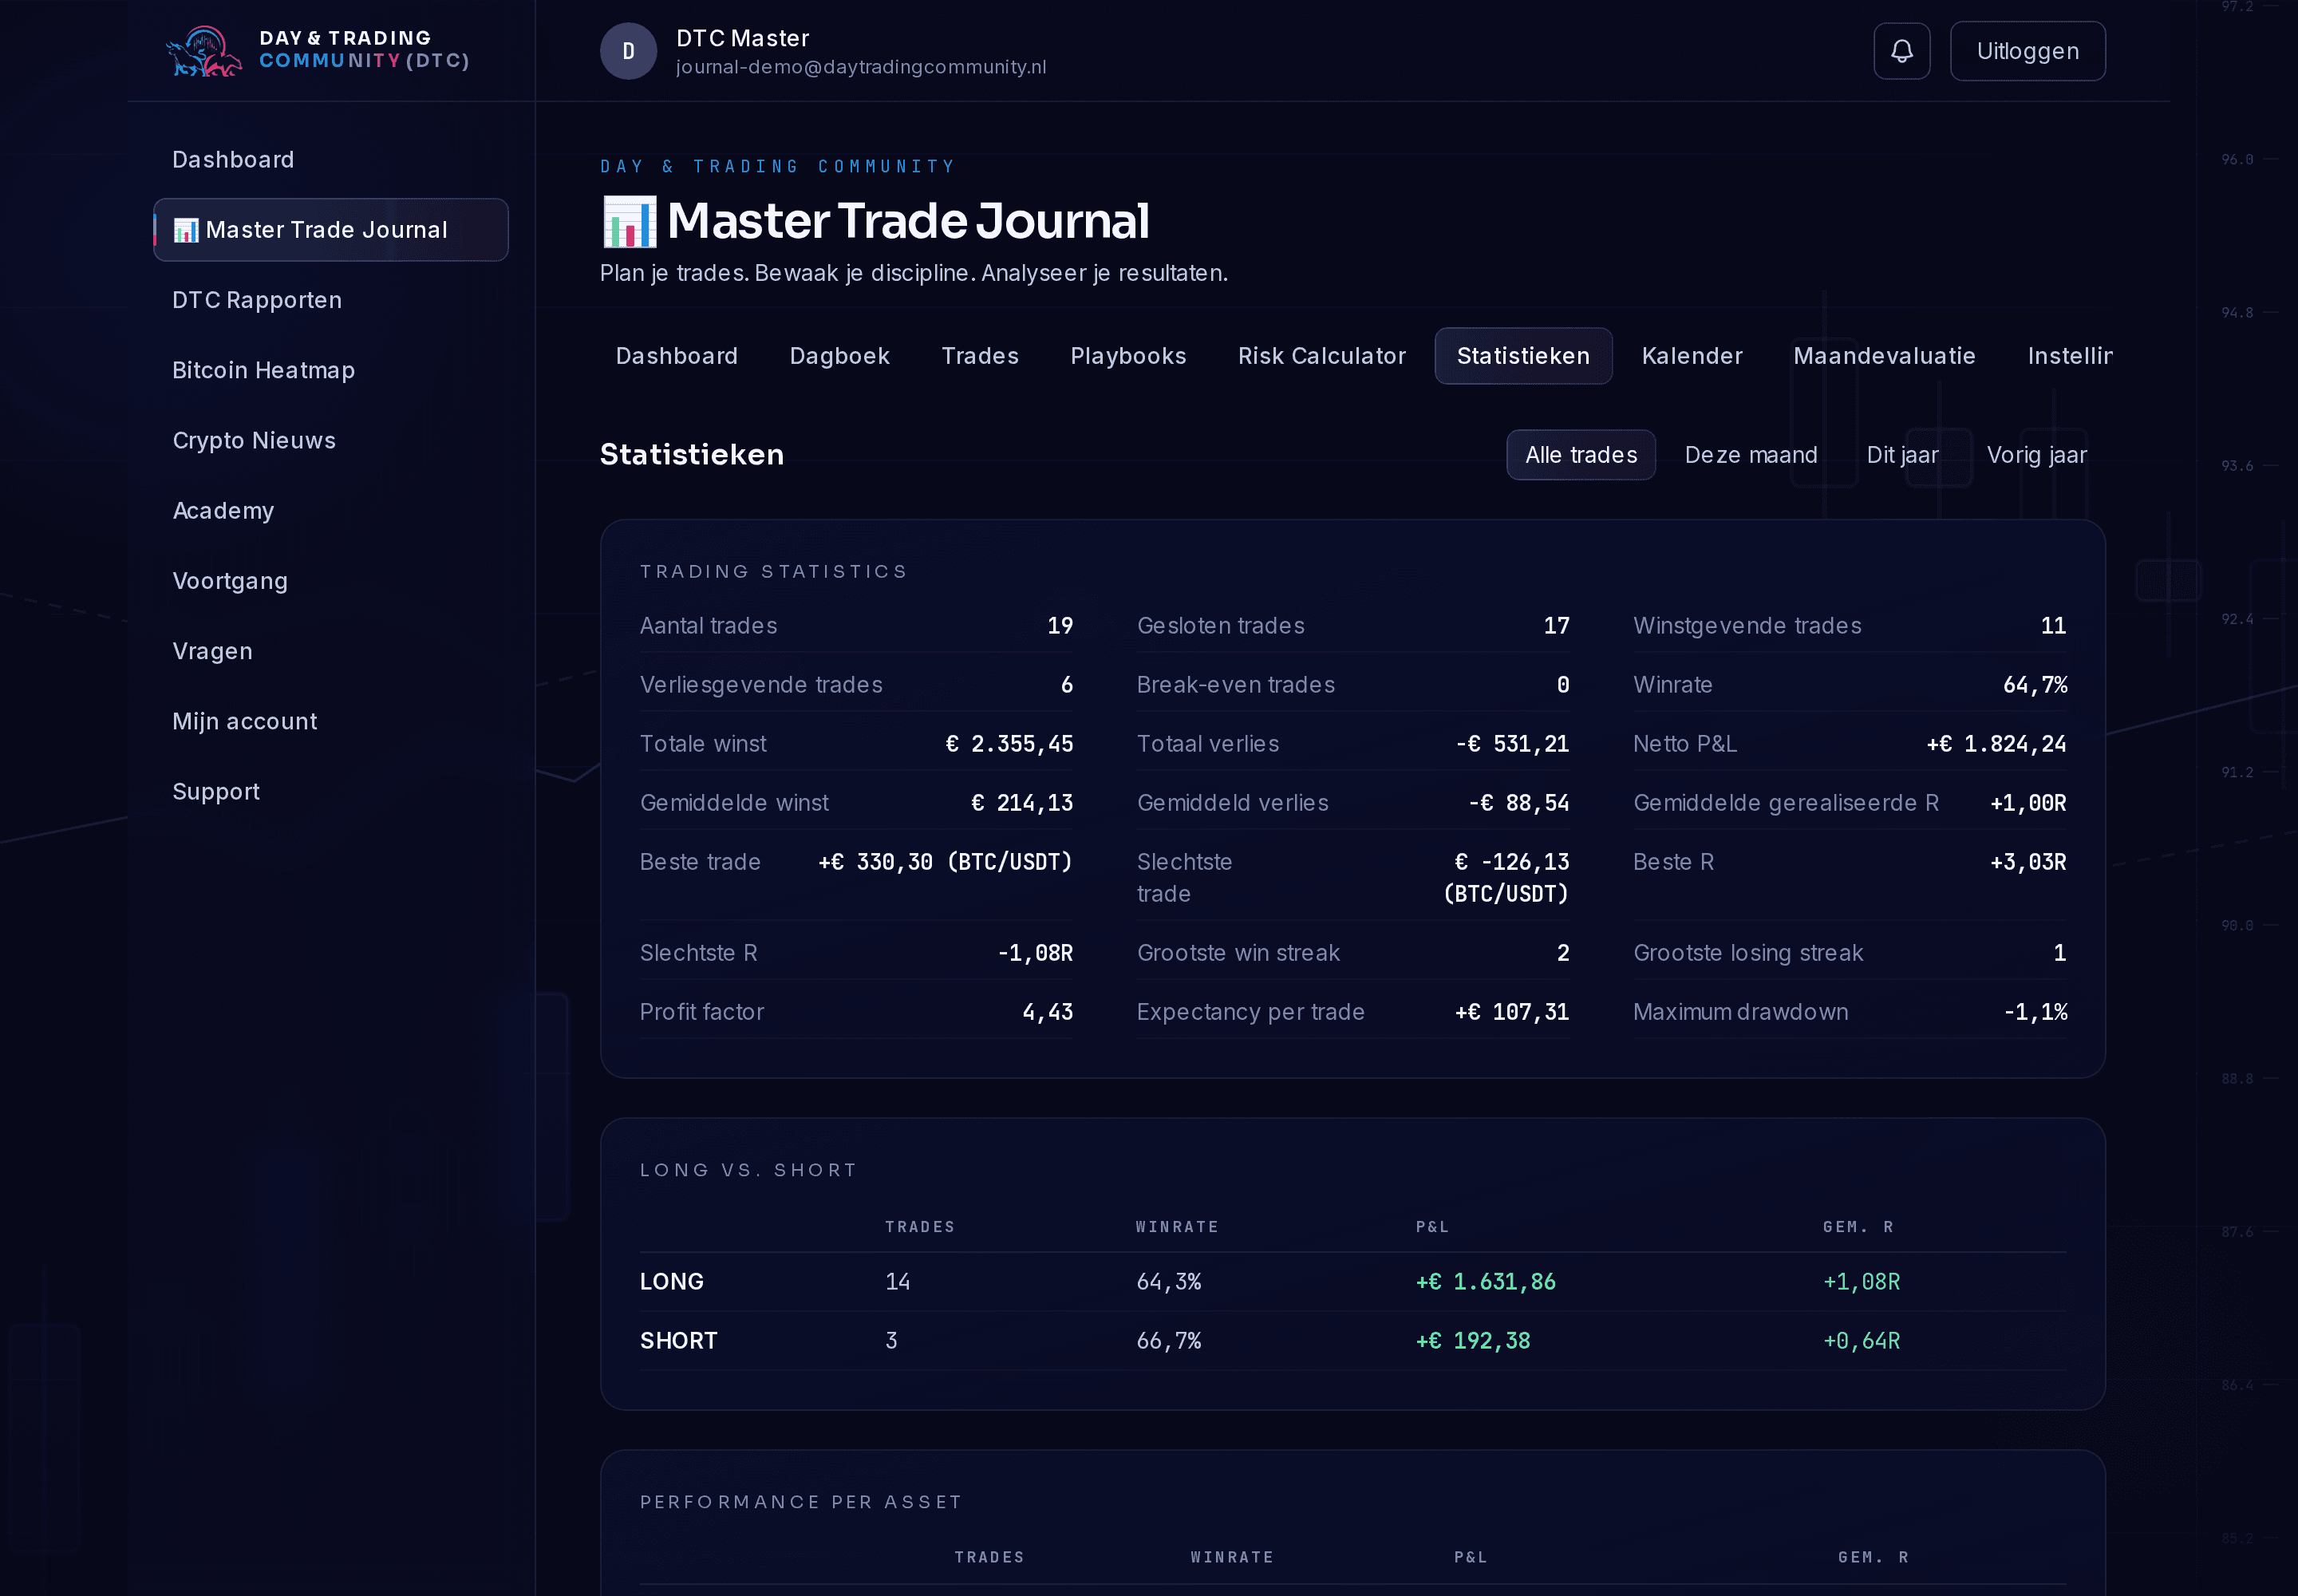Select the Risk Calculator tab
Image resolution: width=2298 pixels, height=1596 pixels.
[x=1322, y=356]
